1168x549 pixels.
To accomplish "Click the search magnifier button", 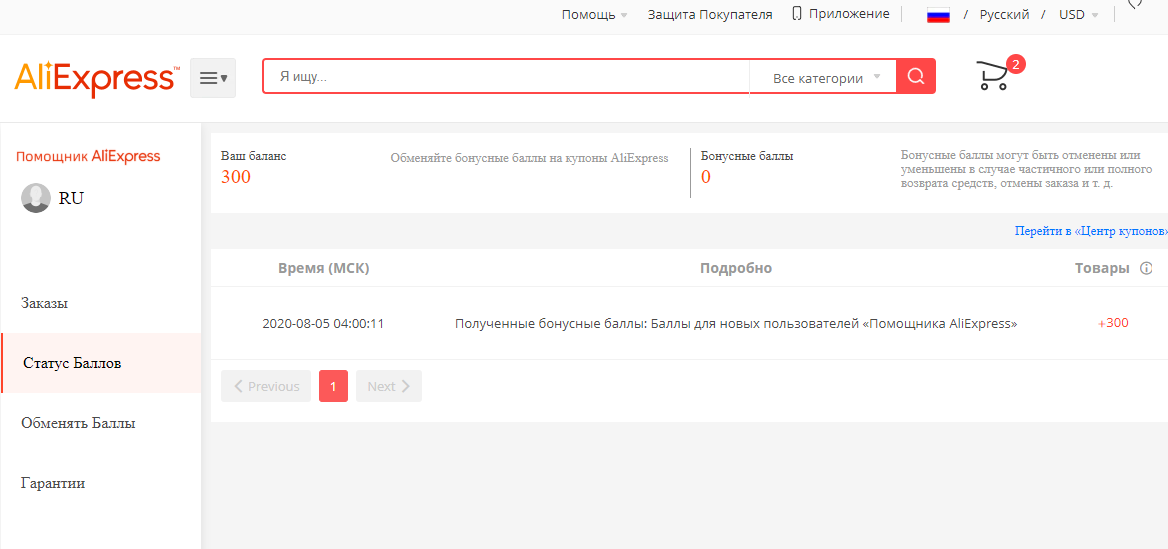I will click(x=916, y=77).
